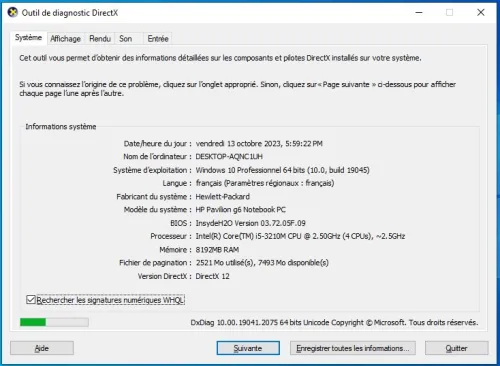Minimize the DirectX diagnostic window
Image resolution: width=500 pixels, height=366 pixels.
click(x=419, y=13)
